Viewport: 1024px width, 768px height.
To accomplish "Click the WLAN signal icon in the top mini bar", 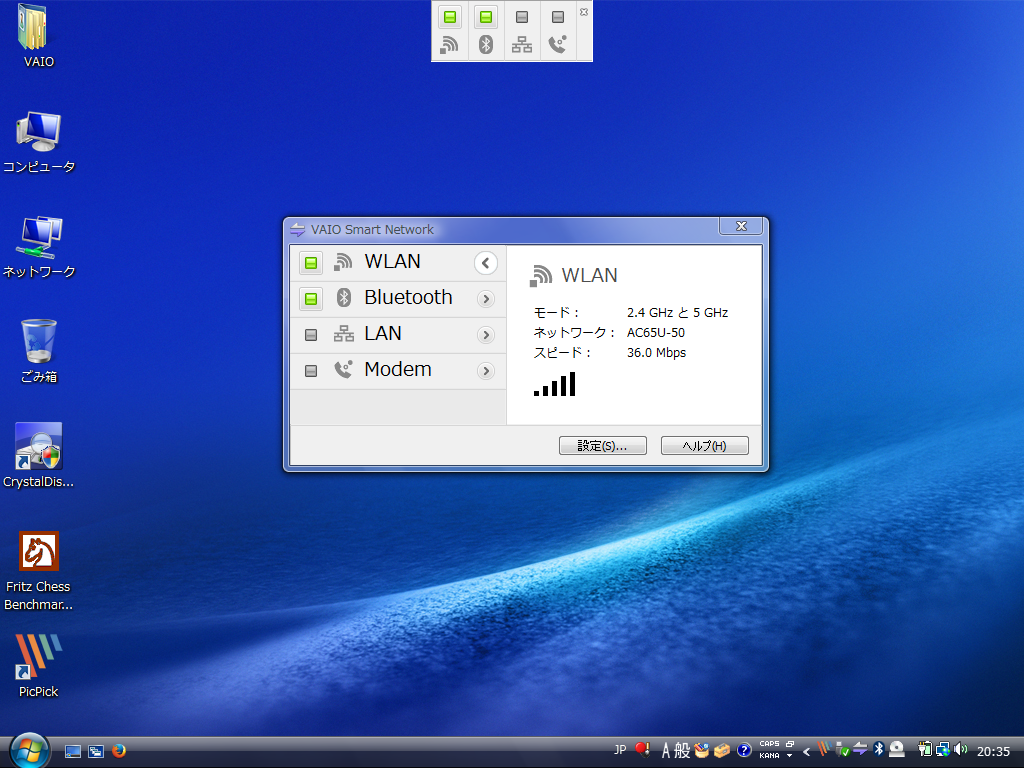I will pyautogui.click(x=449, y=45).
